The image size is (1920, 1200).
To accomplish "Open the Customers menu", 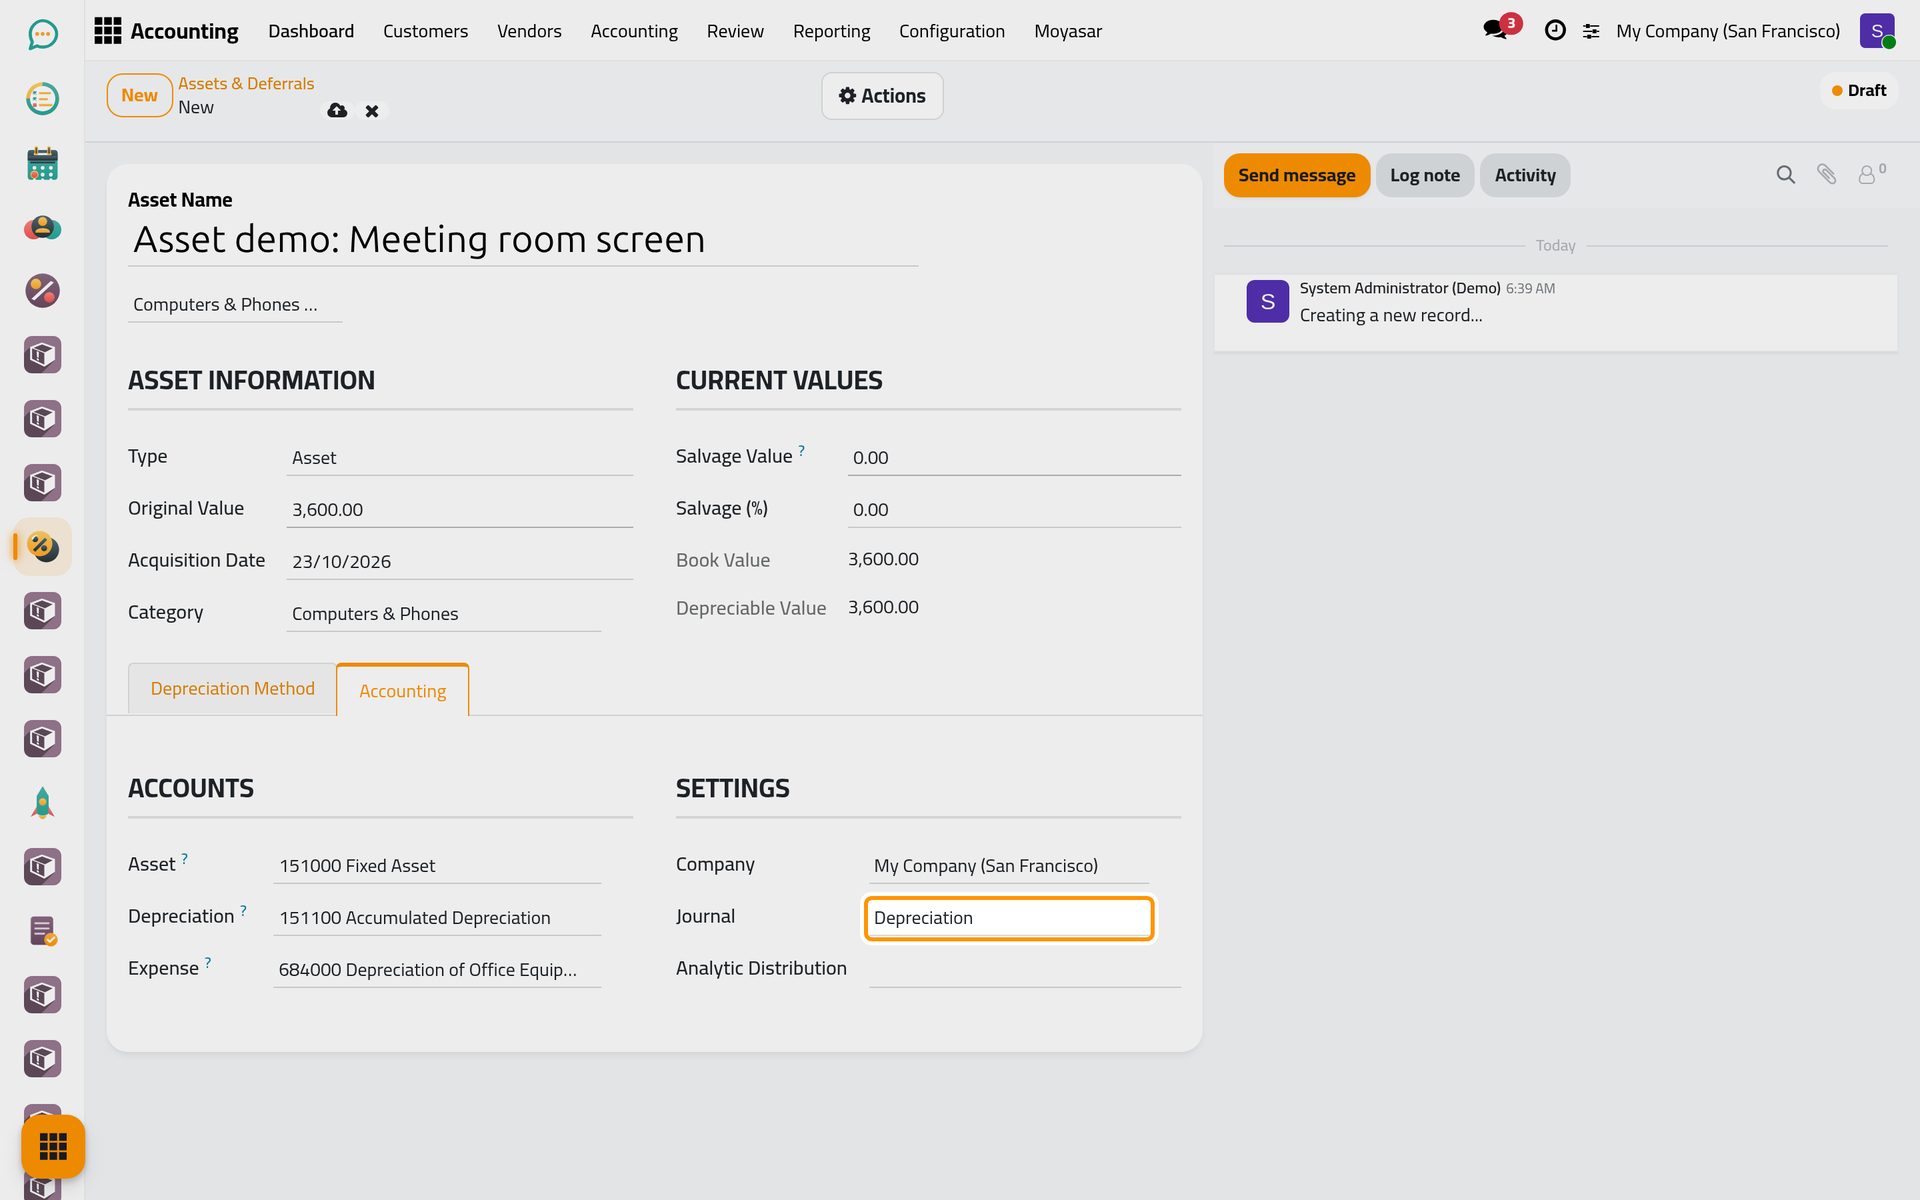I will pos(425,31).
